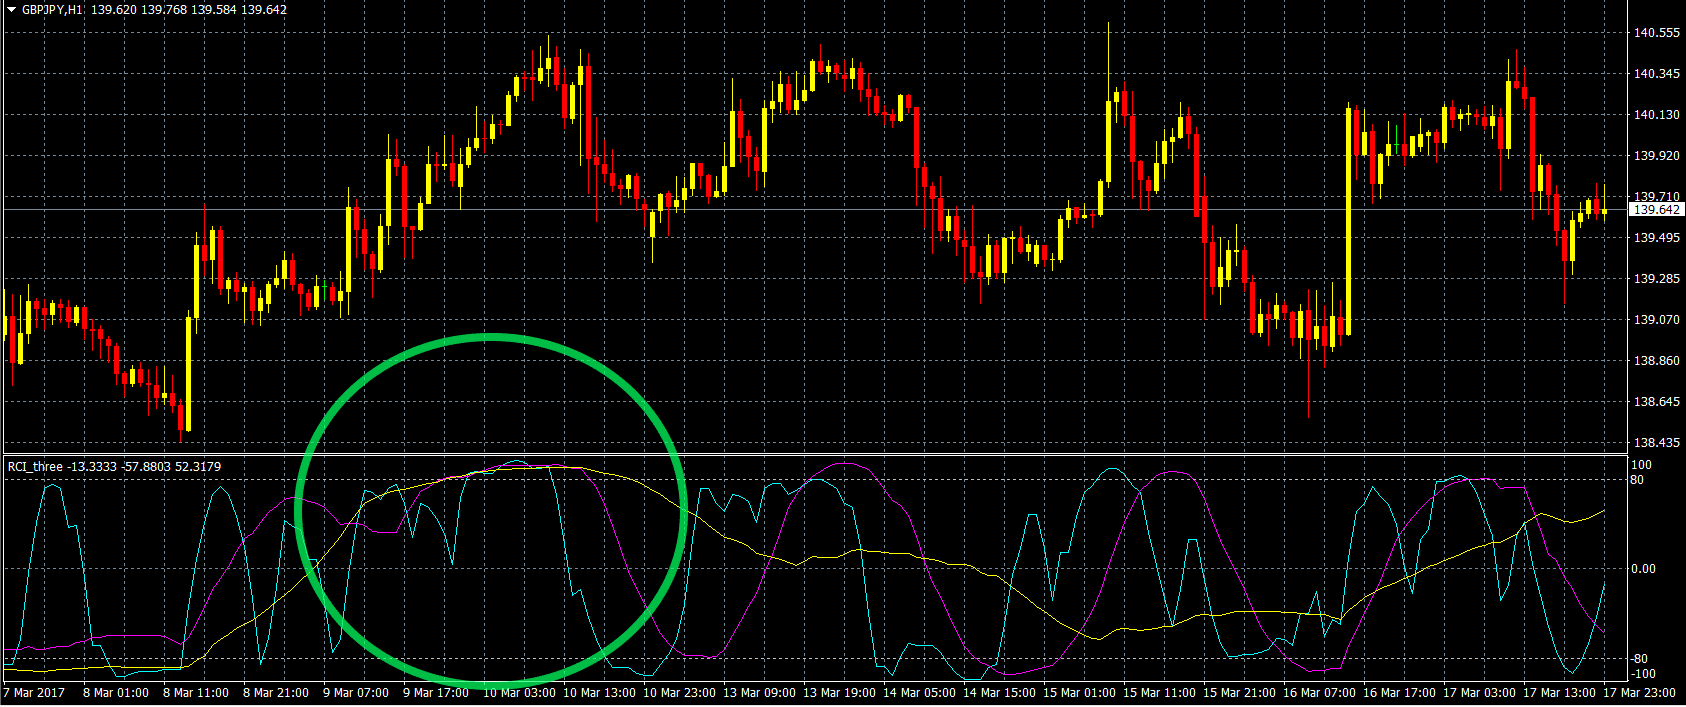Click the 140.130 price axis label
The height and width of the screenshot is (707, 1686).
[x=1656, y=115]
